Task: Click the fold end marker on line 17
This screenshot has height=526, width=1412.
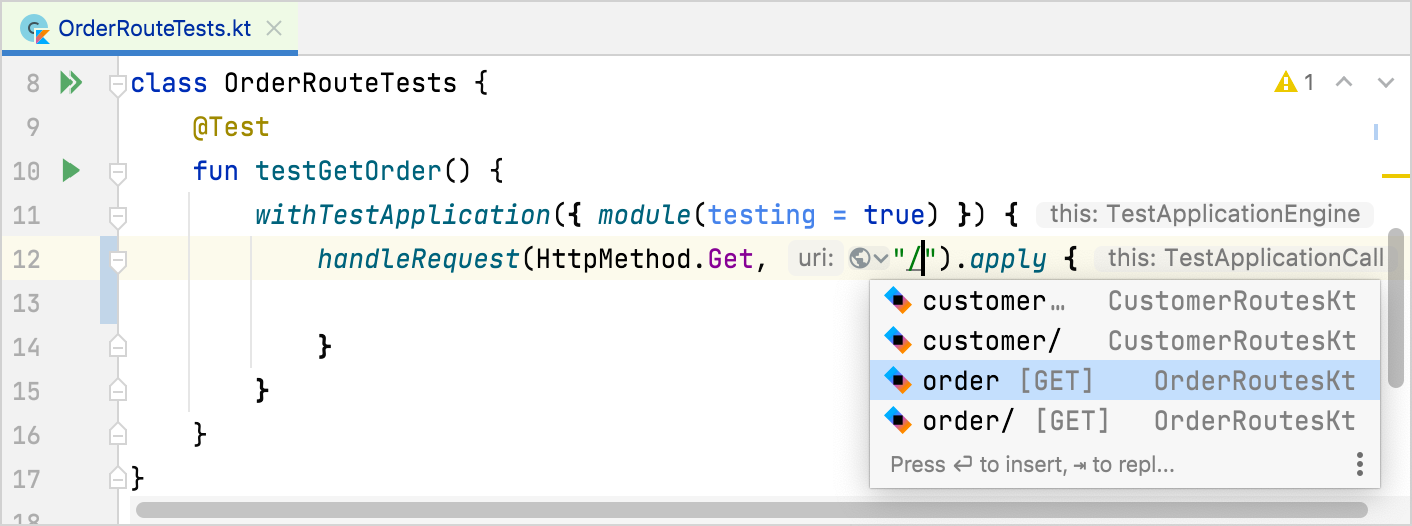Action: coord(118,477)
